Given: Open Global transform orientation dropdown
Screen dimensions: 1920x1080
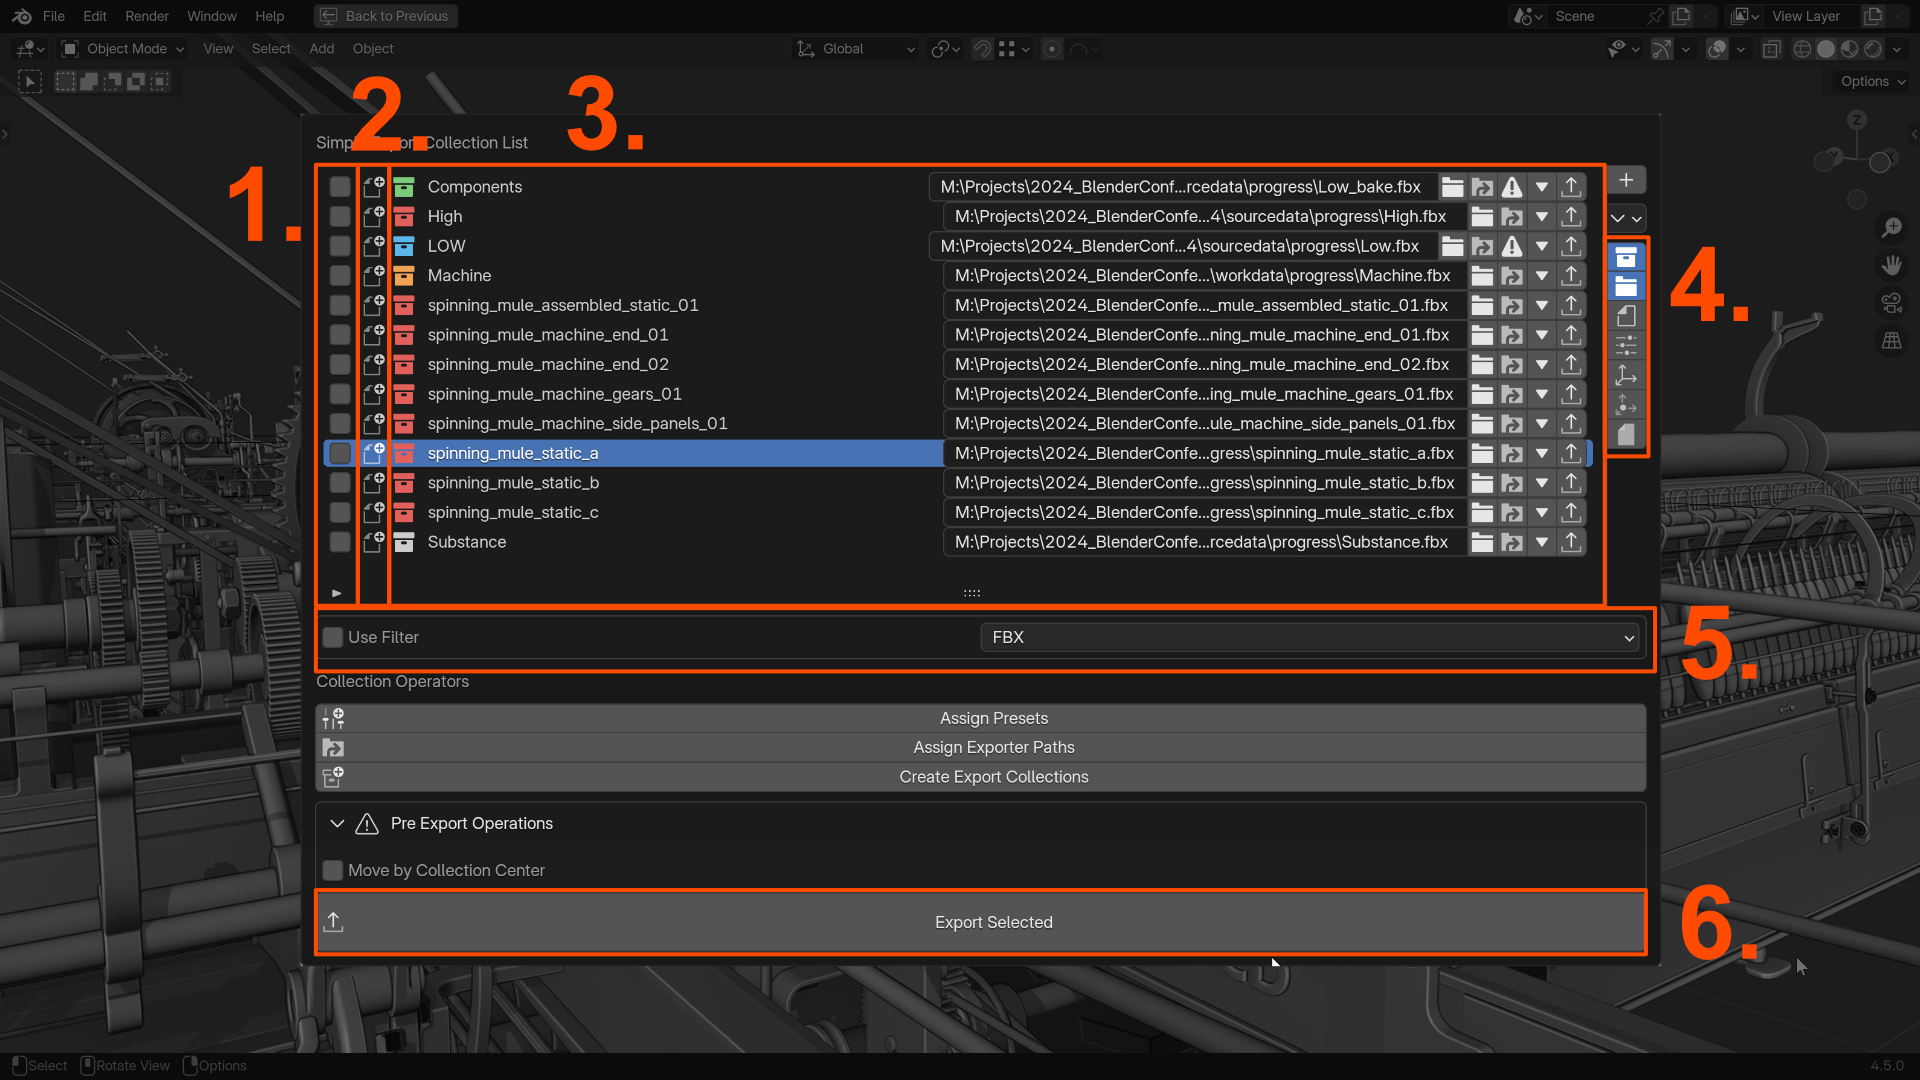Looking at the screenshot, I should click(x=857, y=48).
